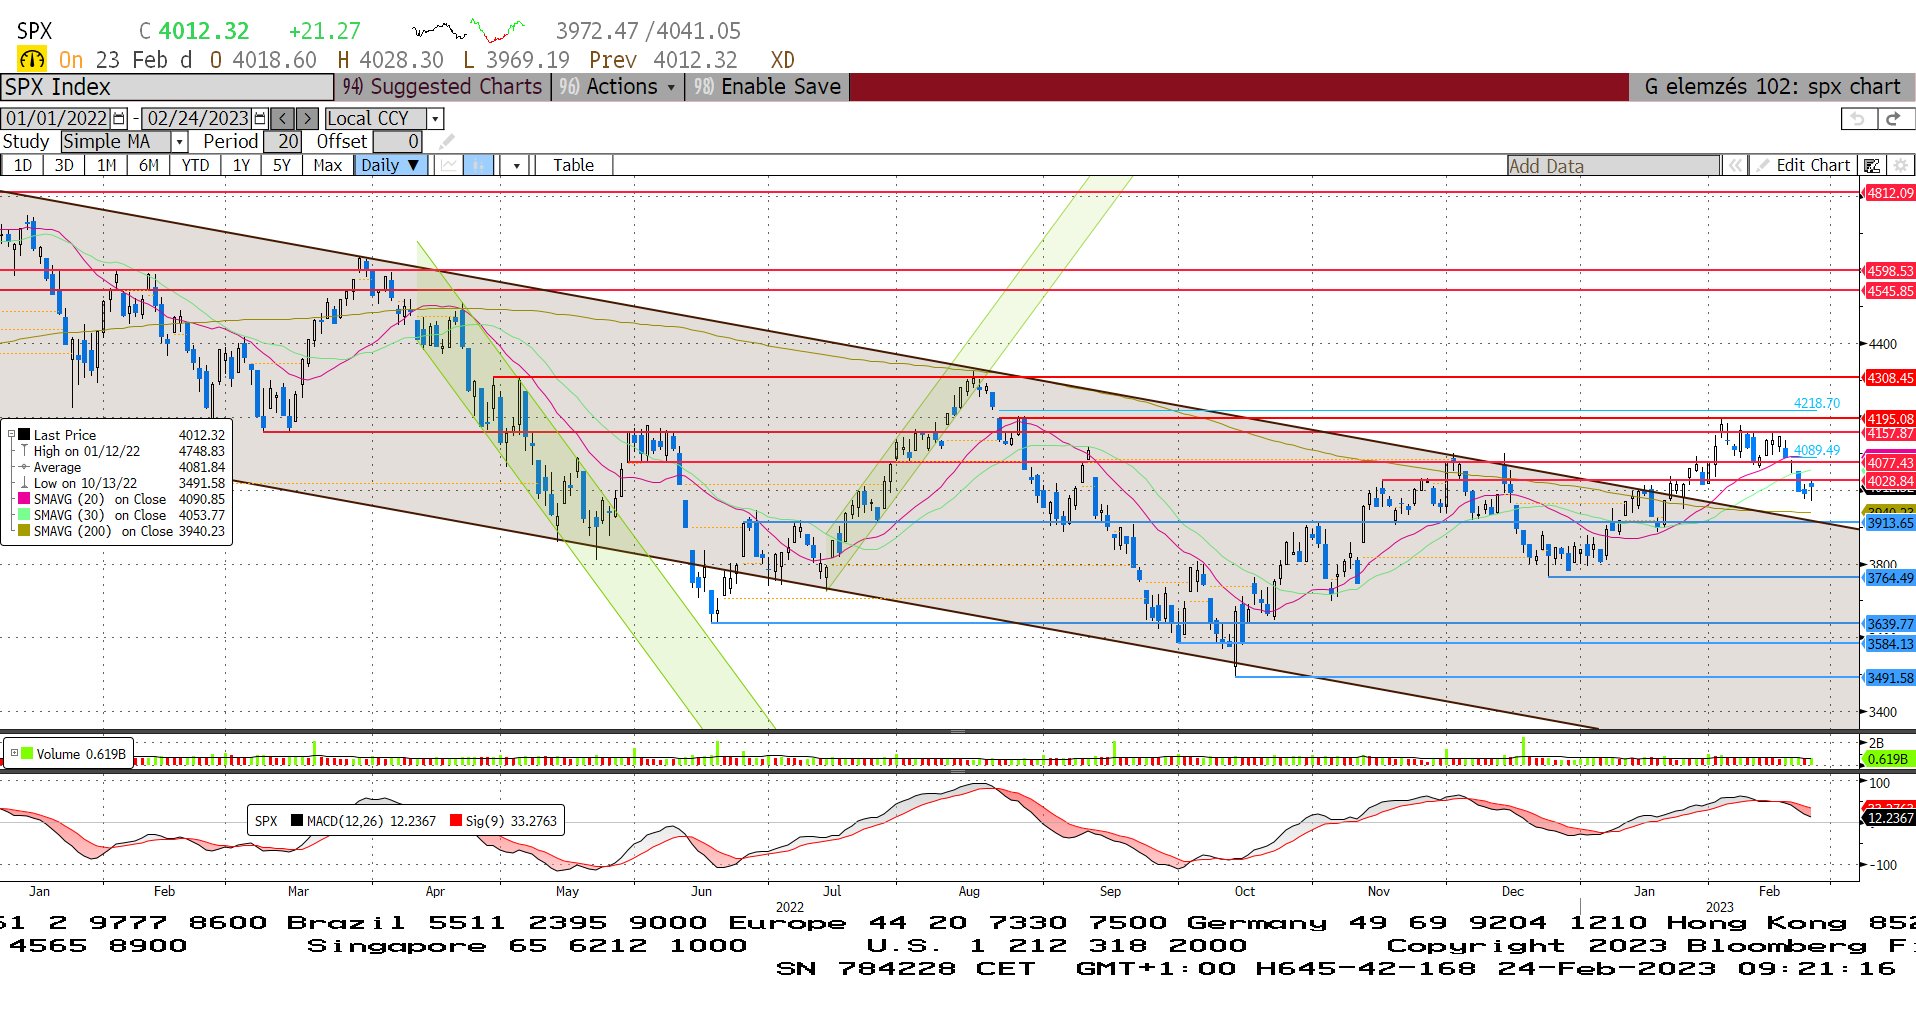
Task: Select the YTD range tab
Action: click(195, 165)
